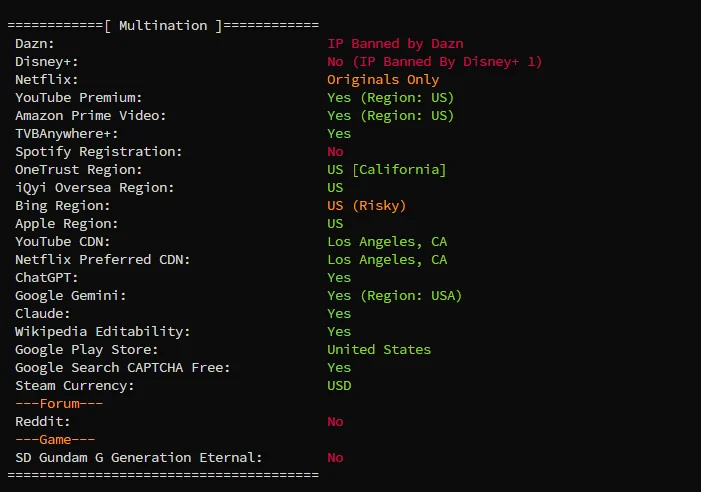Click the Wikipedia Editability label
The height and width of the screenshot is (492, 701).
click(x=103, y=331)
